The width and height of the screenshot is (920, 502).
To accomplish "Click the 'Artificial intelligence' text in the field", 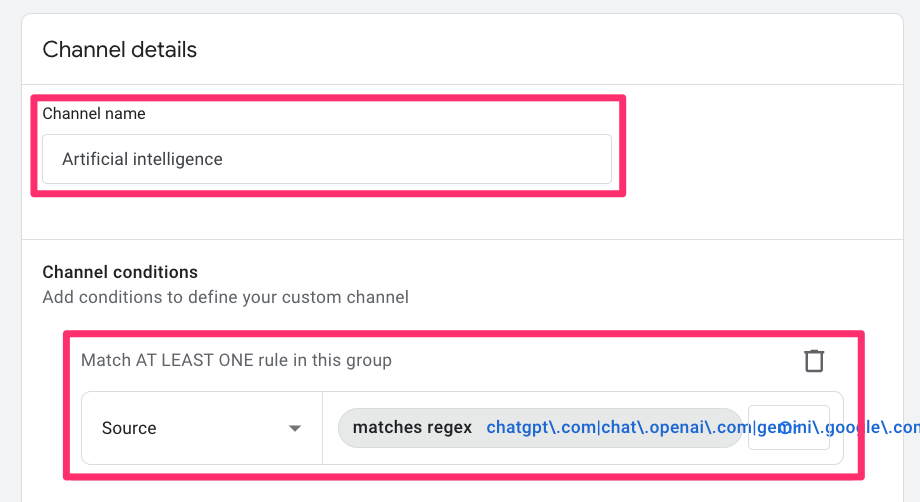I will [x=142, y=159].
